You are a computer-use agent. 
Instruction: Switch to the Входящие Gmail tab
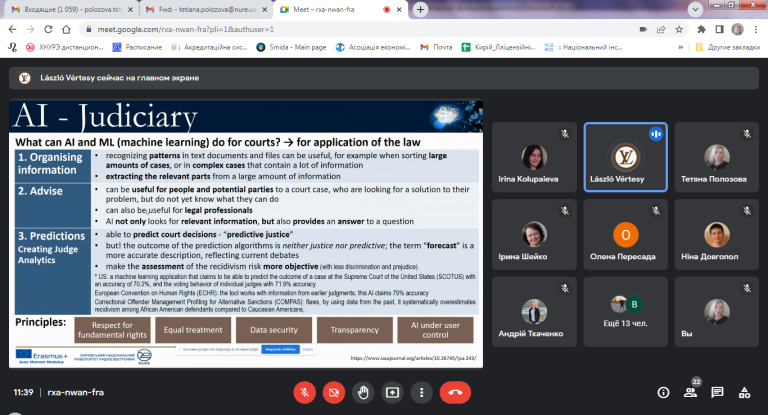pyautogui.click(x=72, y=9)
